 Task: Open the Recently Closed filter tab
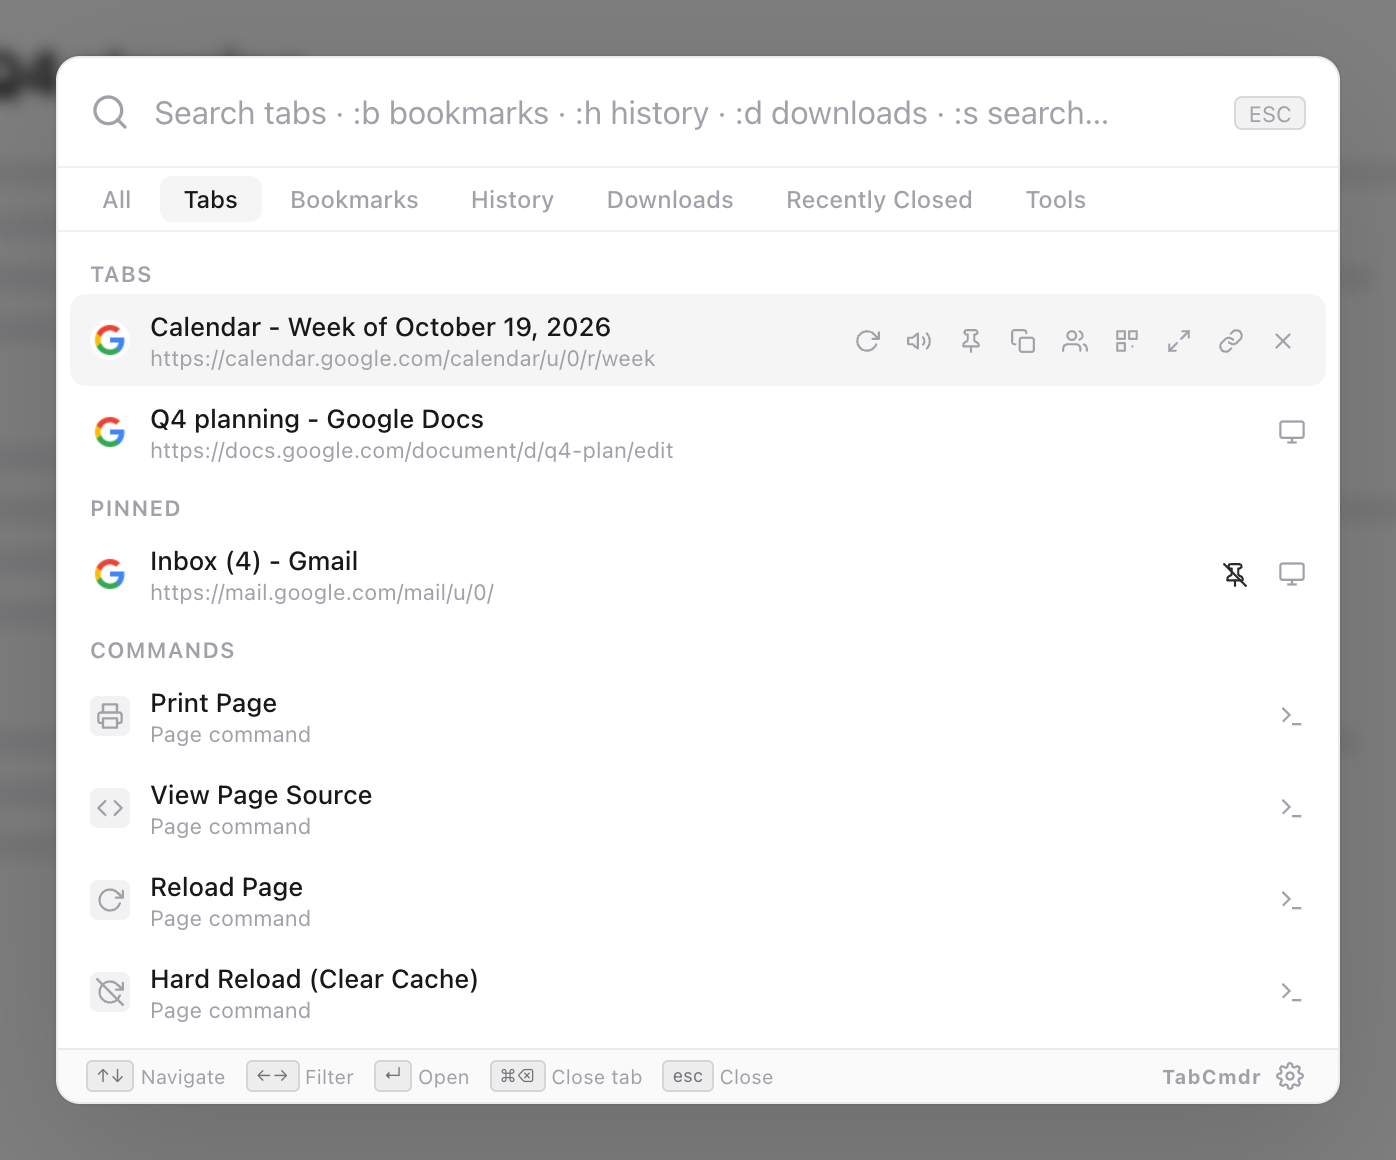click(x=879, y=200)
